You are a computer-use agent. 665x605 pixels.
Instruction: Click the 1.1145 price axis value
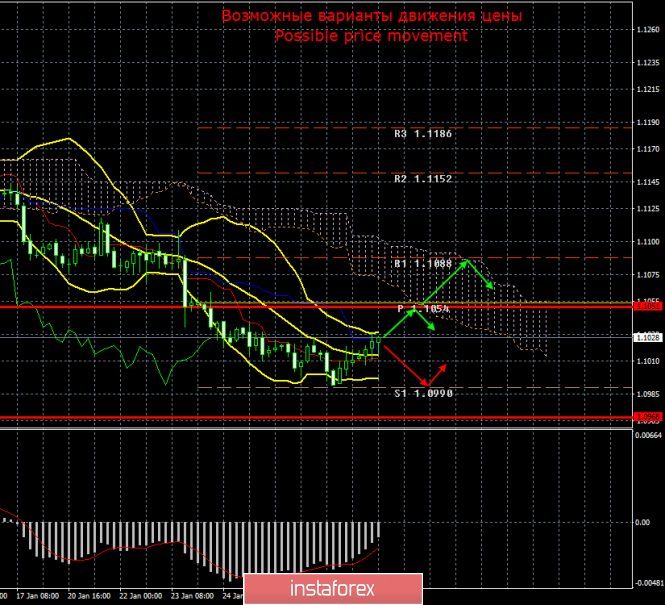coord(648,182)
